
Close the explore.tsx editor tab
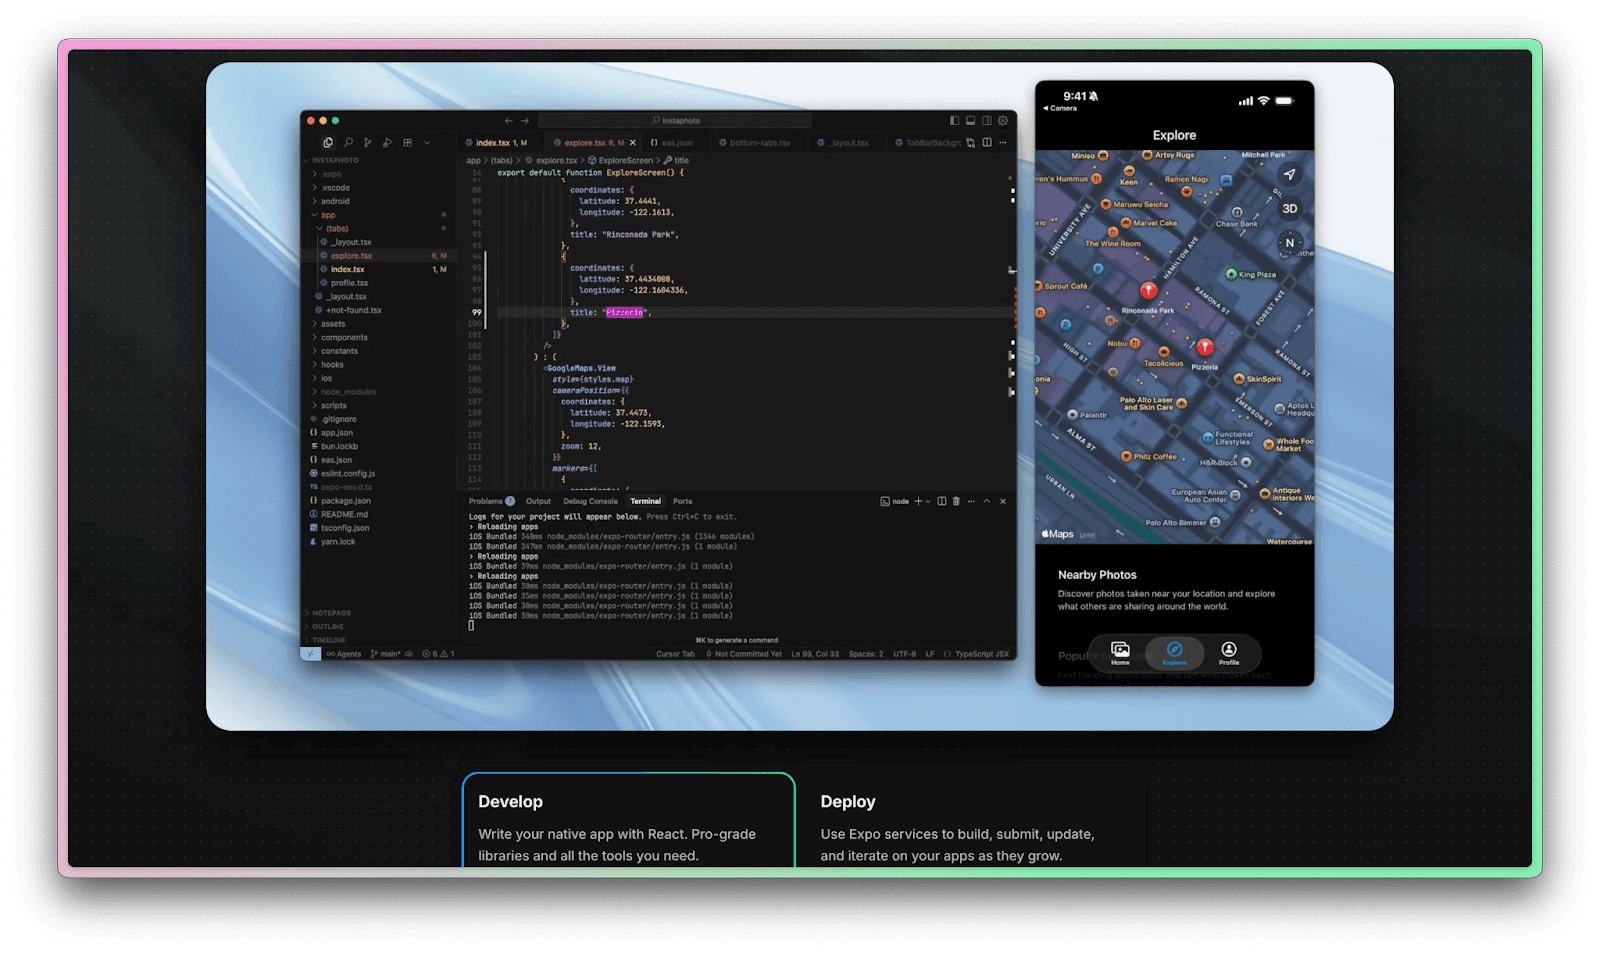[x=633, y=143]
